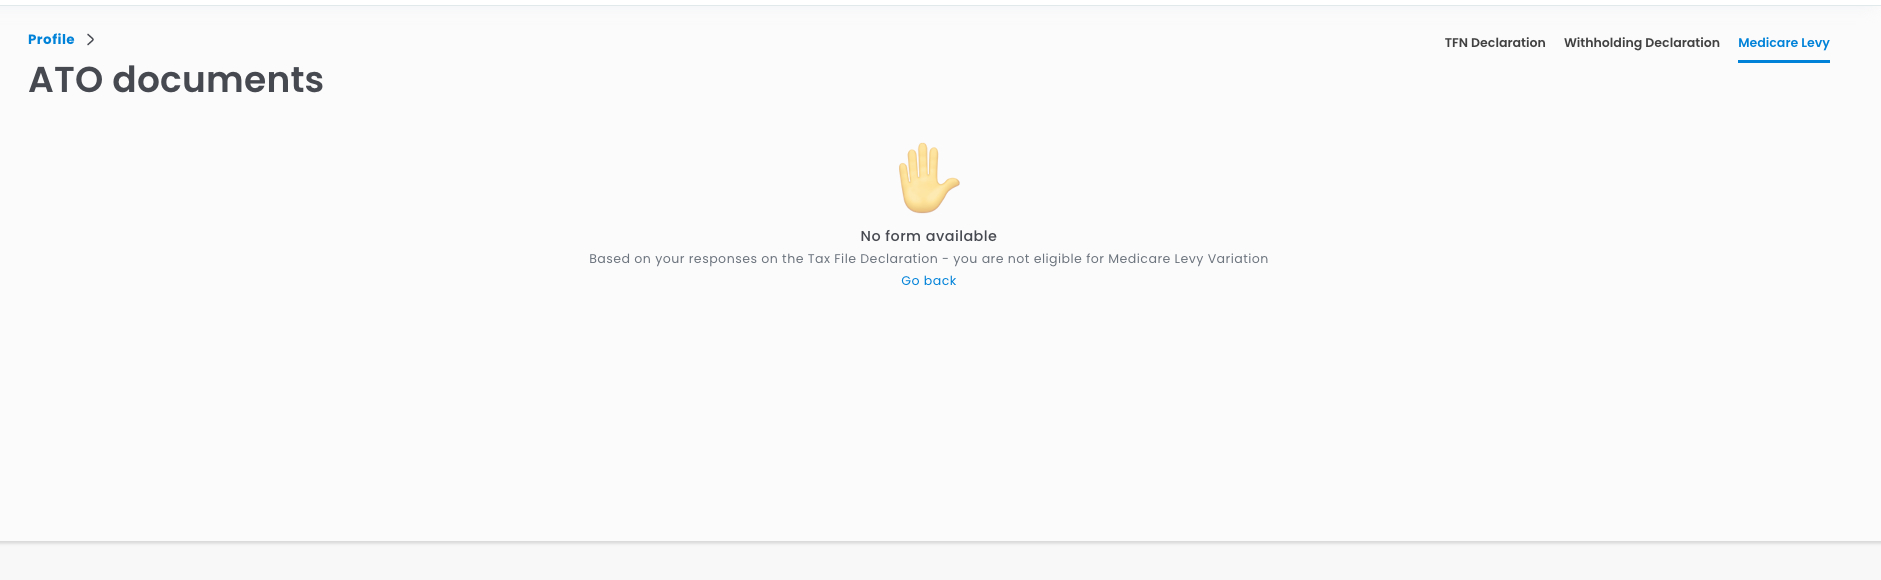Click the chevron arrow beside Profile
Image resolution: width=1881 pixels, height=580 pixels.
[90, 39]
